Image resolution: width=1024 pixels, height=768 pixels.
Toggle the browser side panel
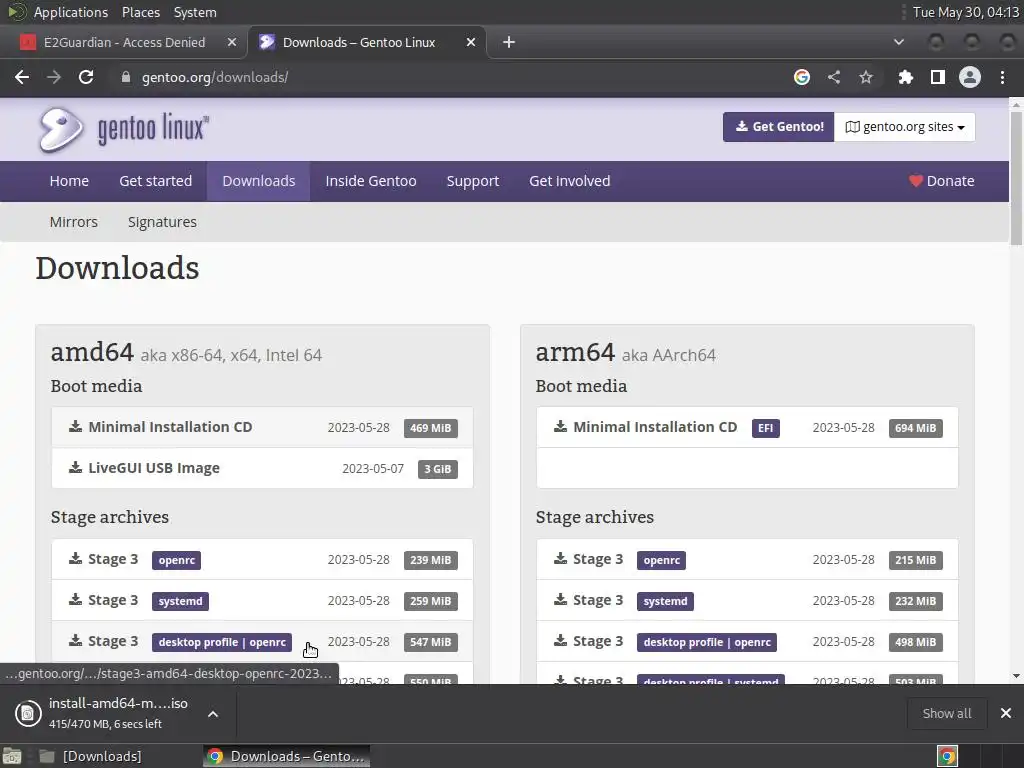[x=938, y=77]
